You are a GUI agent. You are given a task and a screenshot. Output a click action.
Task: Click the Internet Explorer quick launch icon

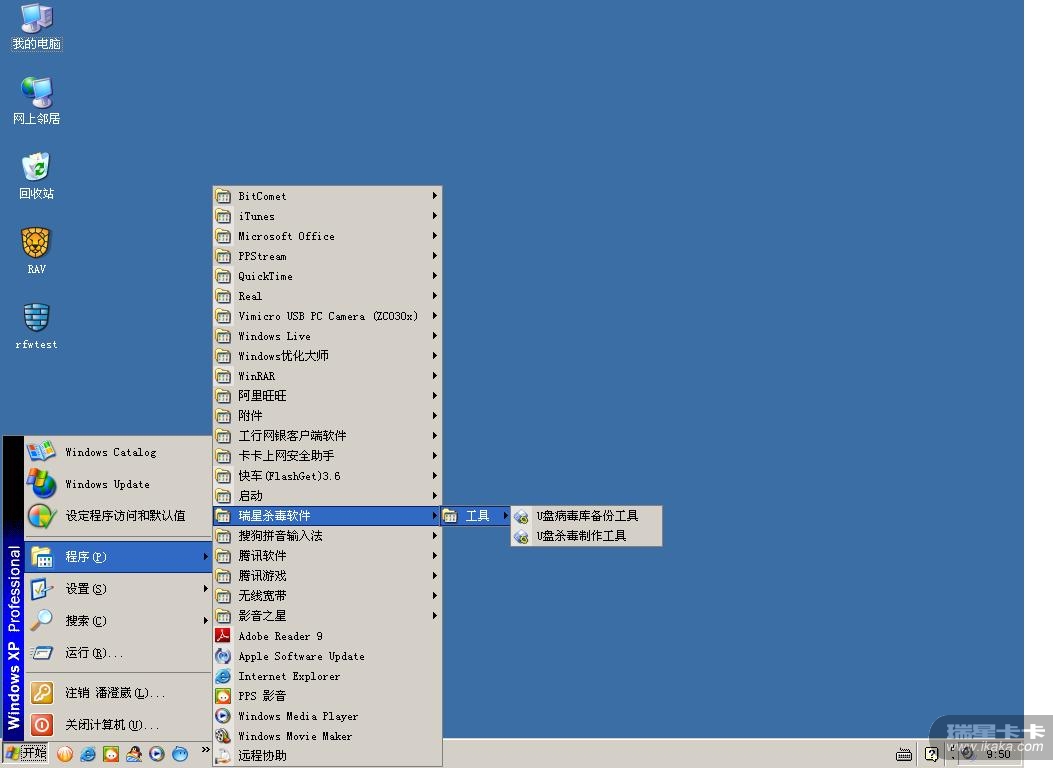point(88,754)
